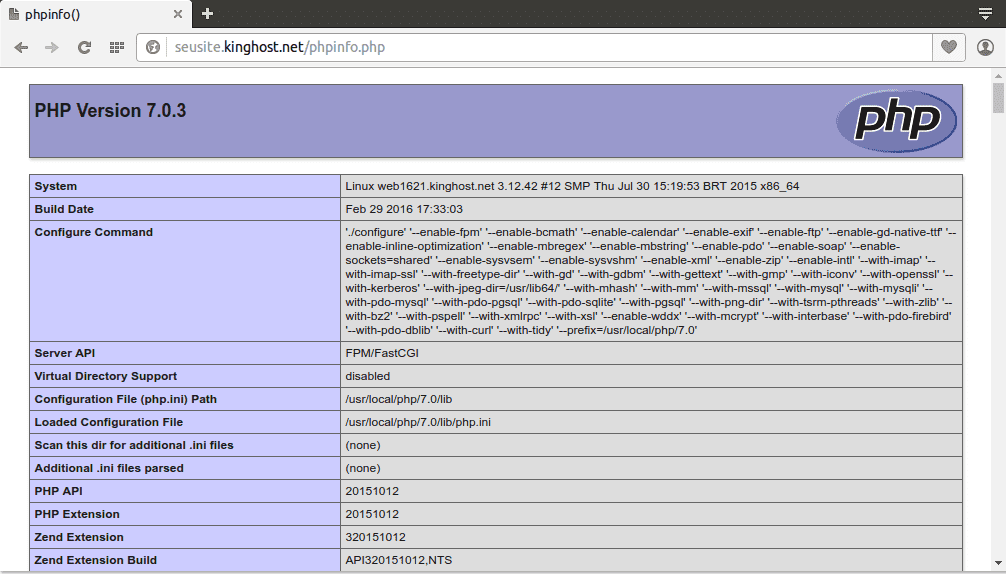Go back to the previous page
1006x574 pixels.
tap(21, 47)
